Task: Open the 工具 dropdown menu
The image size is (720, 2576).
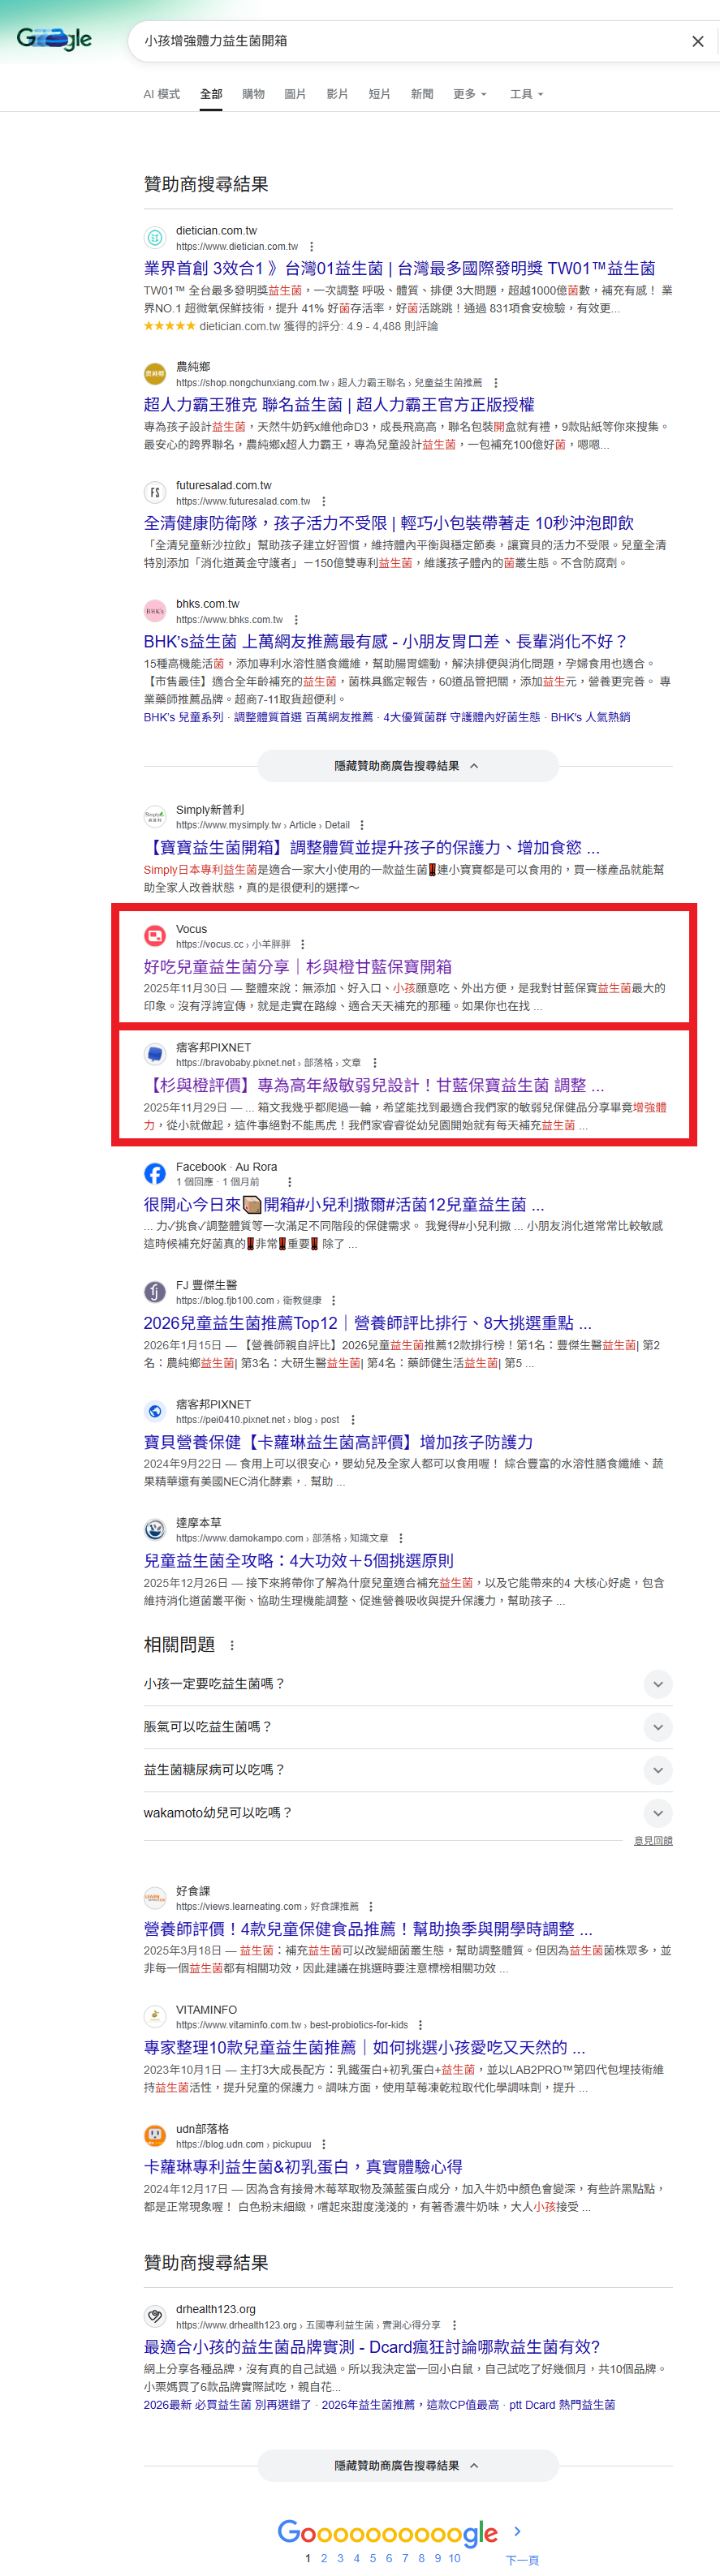Action: [x=526, y=94]
